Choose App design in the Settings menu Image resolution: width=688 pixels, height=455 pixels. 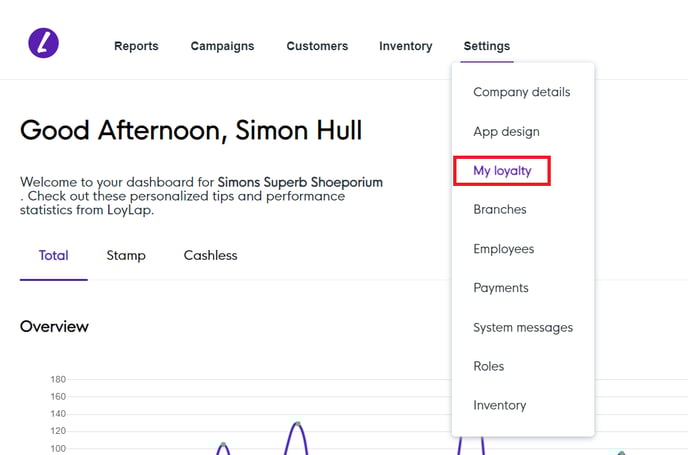click(x=506, y=131)
